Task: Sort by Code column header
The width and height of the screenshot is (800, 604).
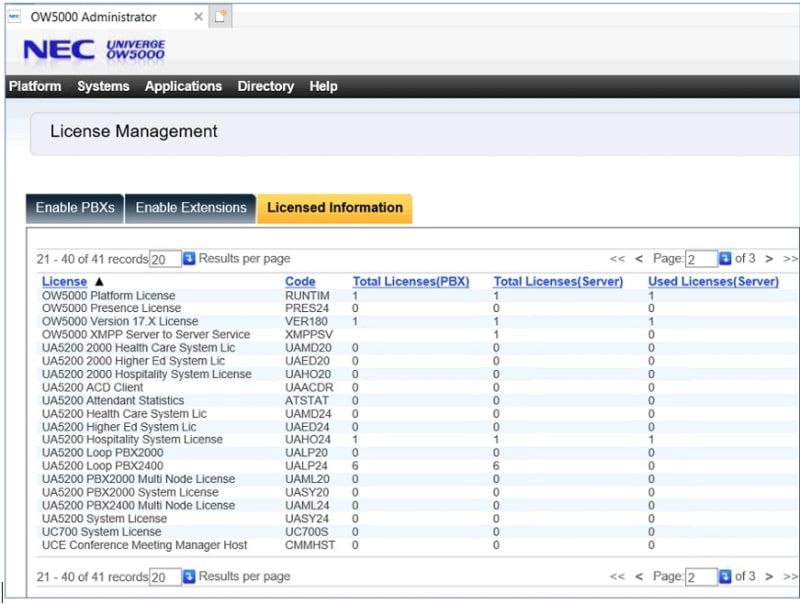Action: (300, 282)
